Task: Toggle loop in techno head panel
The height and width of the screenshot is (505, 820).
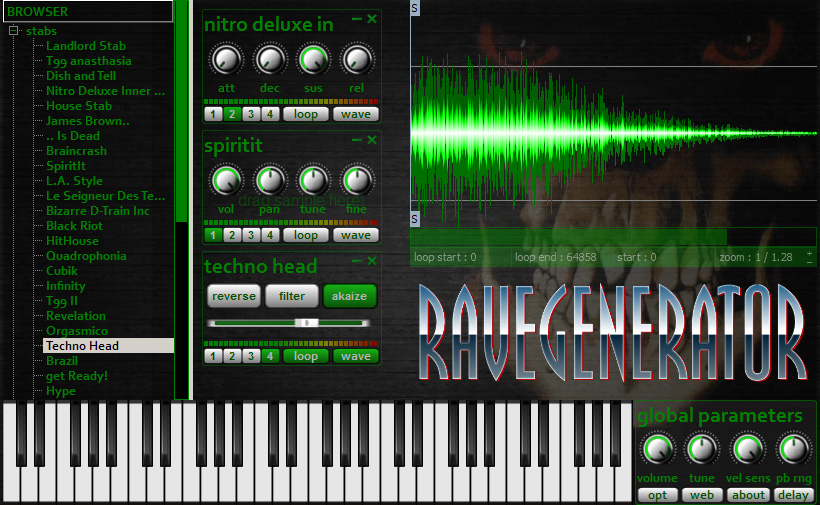Action: point(306,357)
